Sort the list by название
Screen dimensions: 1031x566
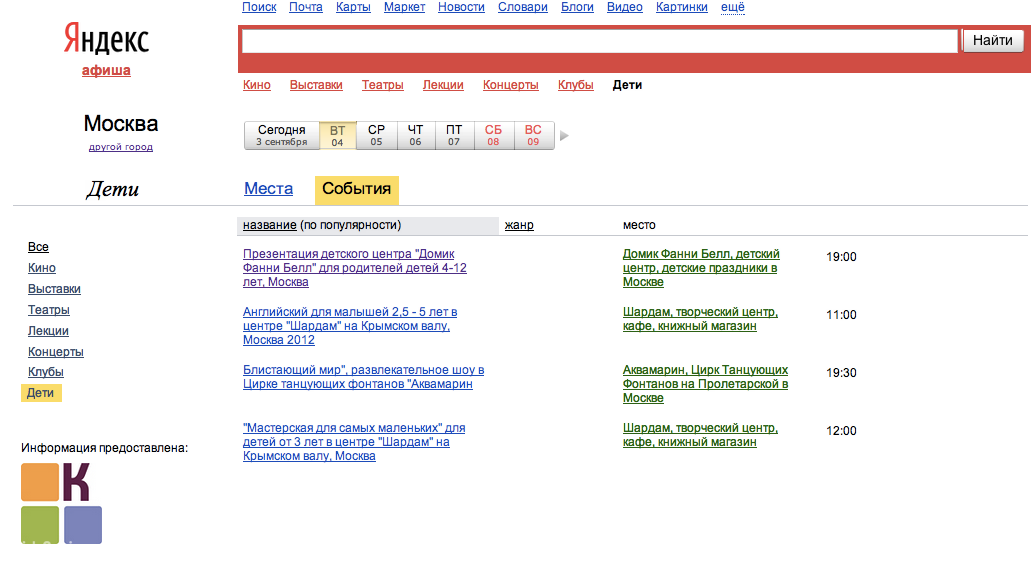pyautogui.click(x=270, y=225)
